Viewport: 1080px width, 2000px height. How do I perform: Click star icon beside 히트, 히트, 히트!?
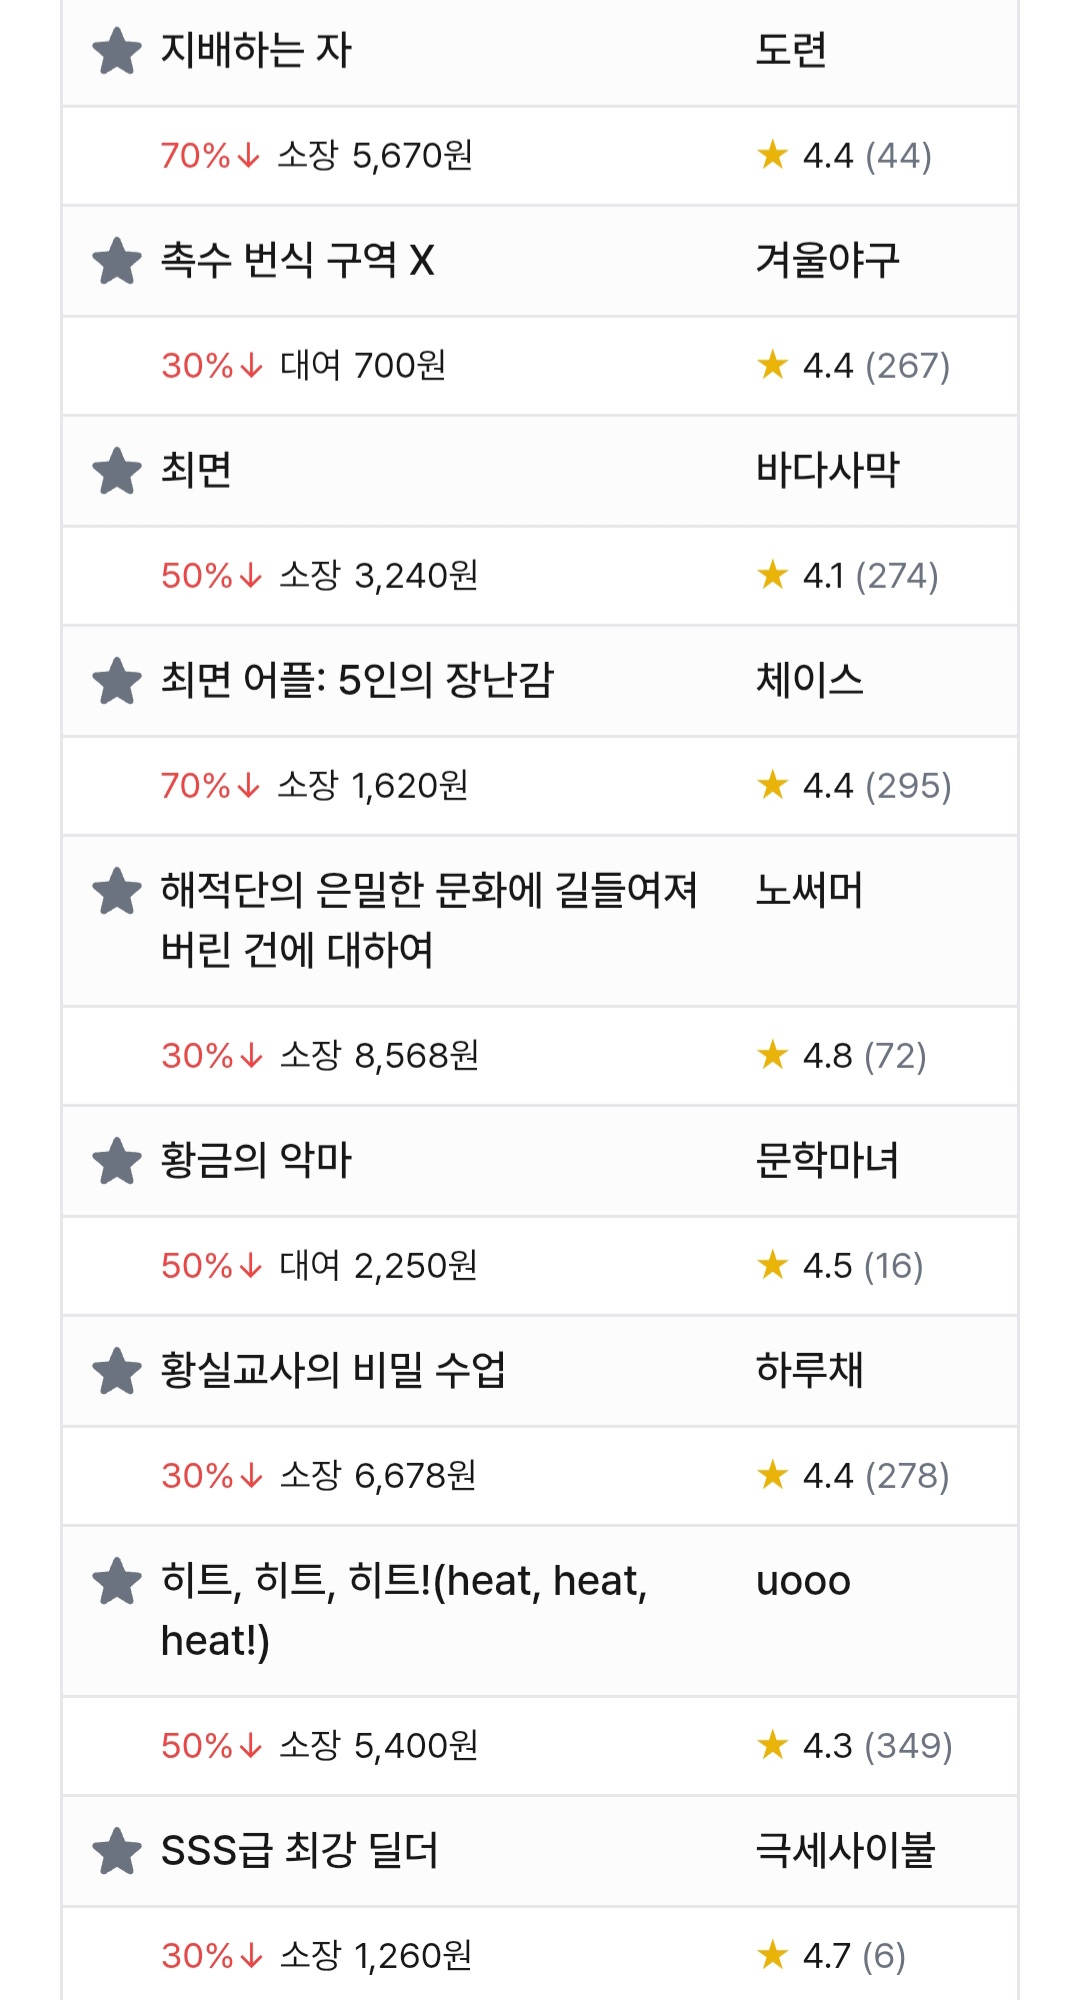pos(117,1581)
